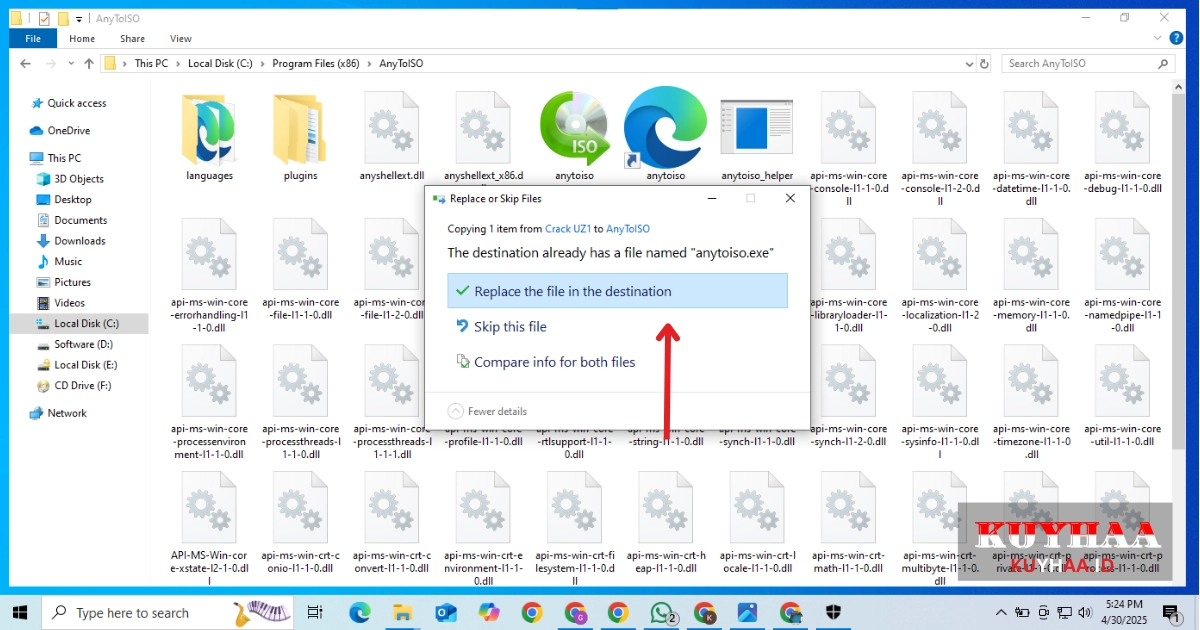
Task: Click the Crack UZ1 source link
Action: [x=568, y=229]
